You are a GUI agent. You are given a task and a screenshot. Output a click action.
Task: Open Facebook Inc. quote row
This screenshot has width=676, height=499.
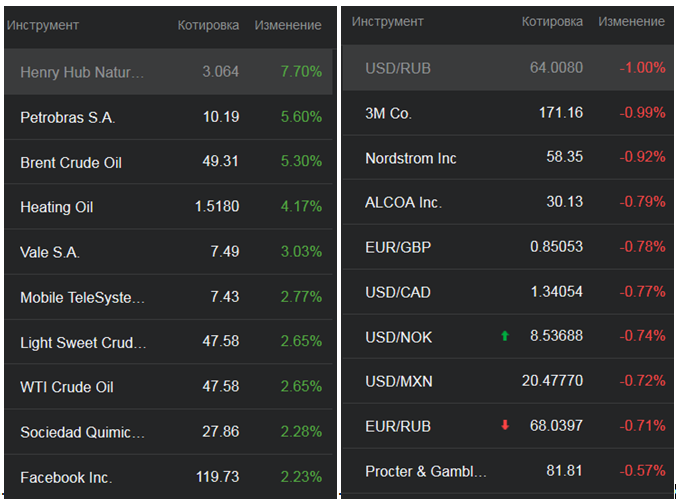click(x=66, y=477)
